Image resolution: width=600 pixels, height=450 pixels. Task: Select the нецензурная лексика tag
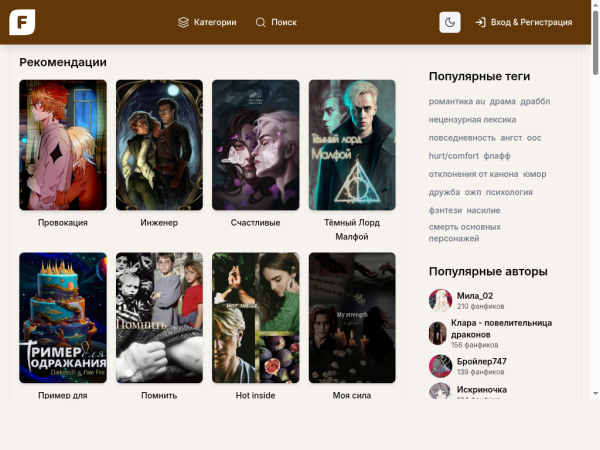pyautogui.click(x=472, y=120)
